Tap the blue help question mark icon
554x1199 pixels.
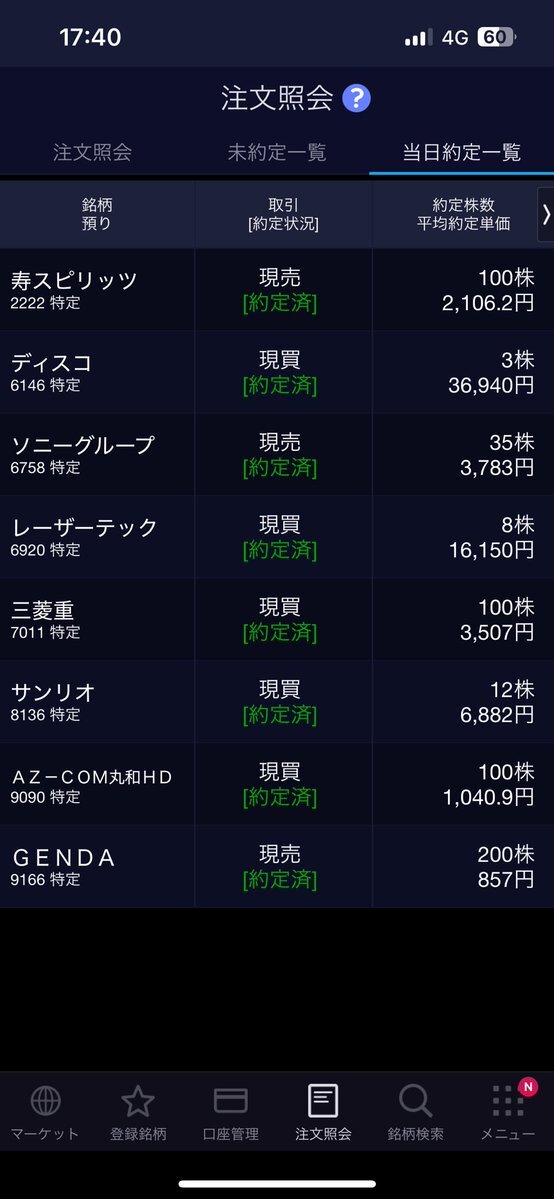click(x=356, y=99)
